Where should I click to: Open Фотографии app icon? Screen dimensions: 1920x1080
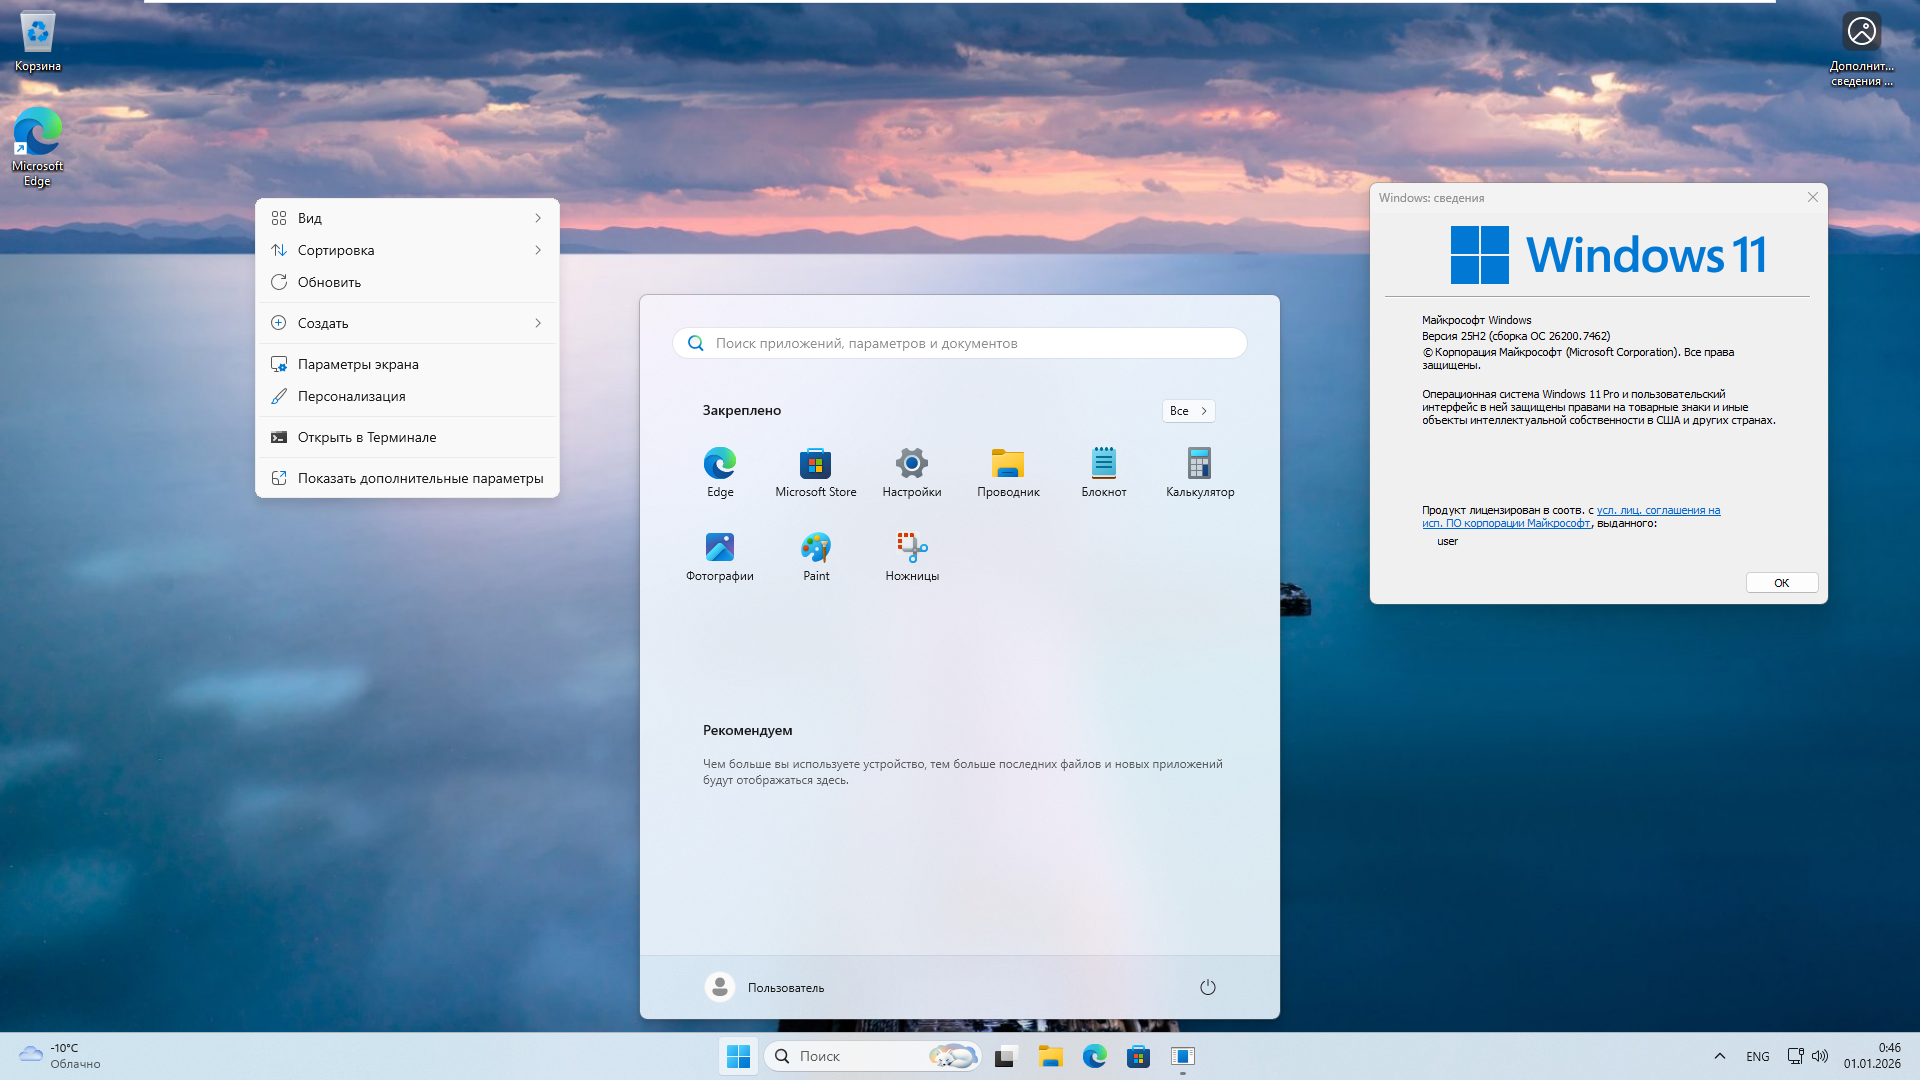(719, 548)
